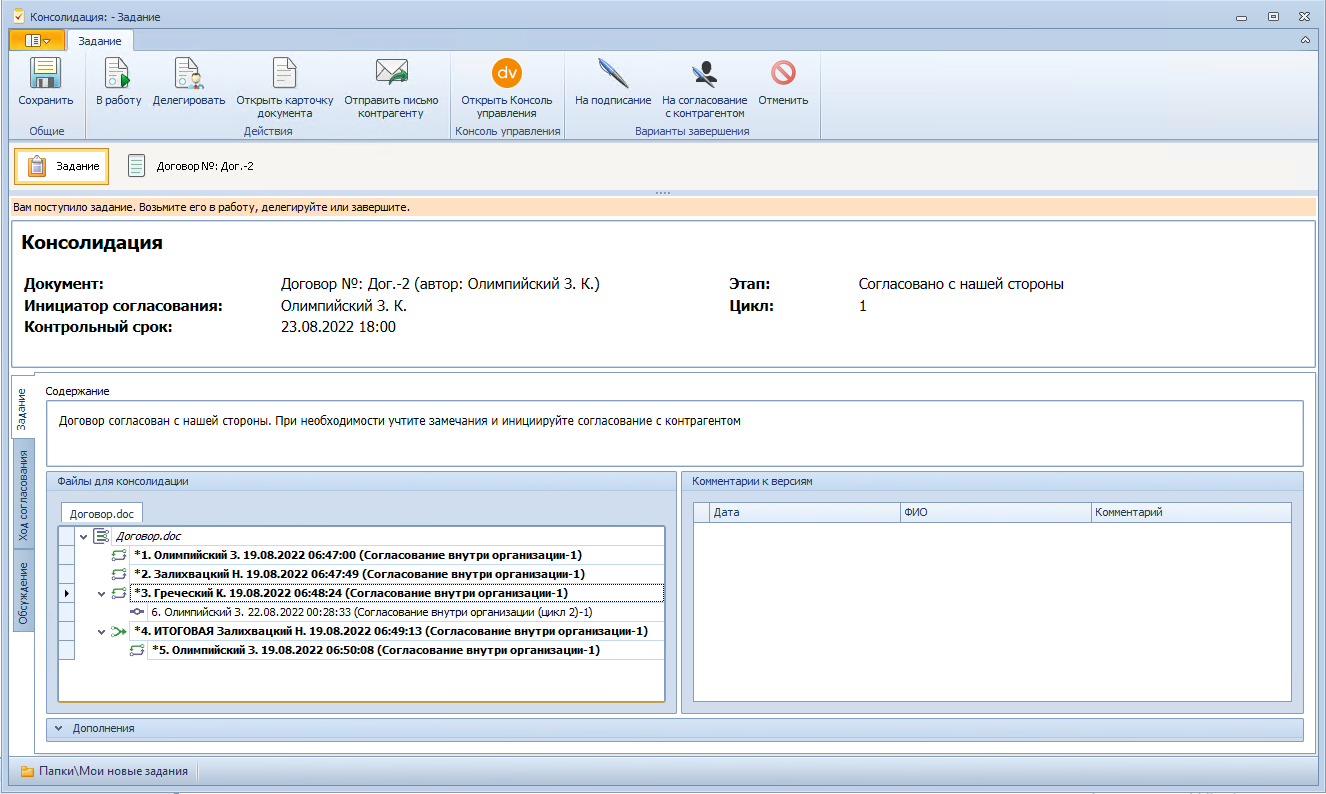Click the 'Задание' navigation button
This screenshot has height=794, width=1326.
coord(62,166)
